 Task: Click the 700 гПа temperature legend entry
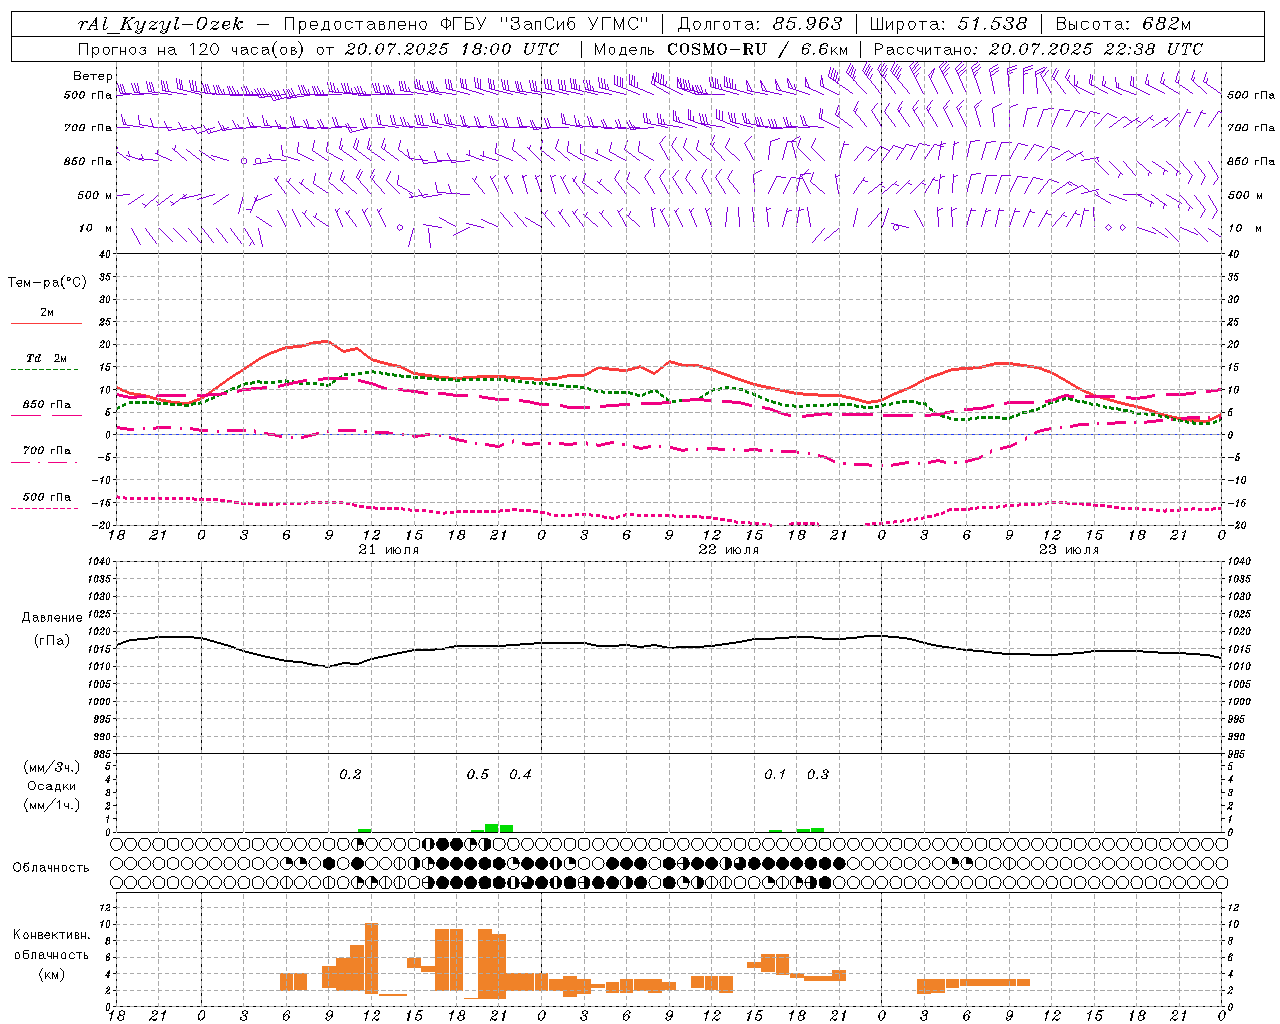point(46,451)
